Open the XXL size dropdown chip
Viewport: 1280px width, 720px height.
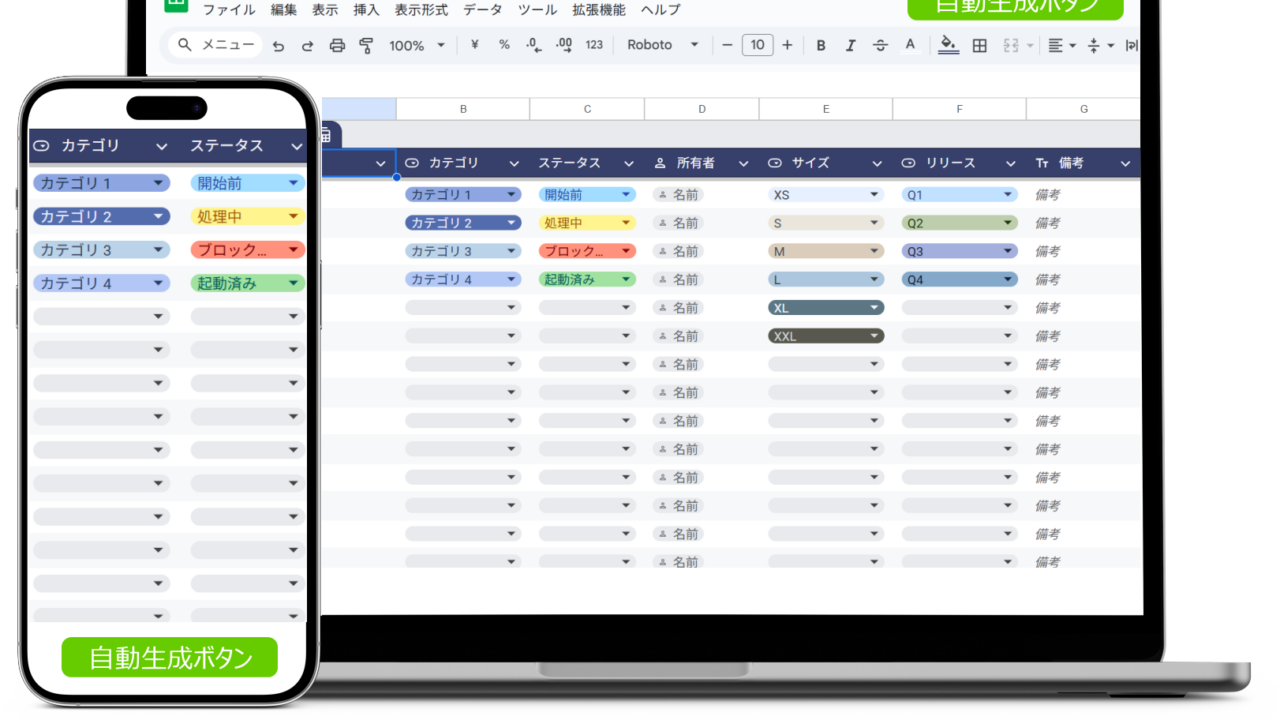point(826,336)
